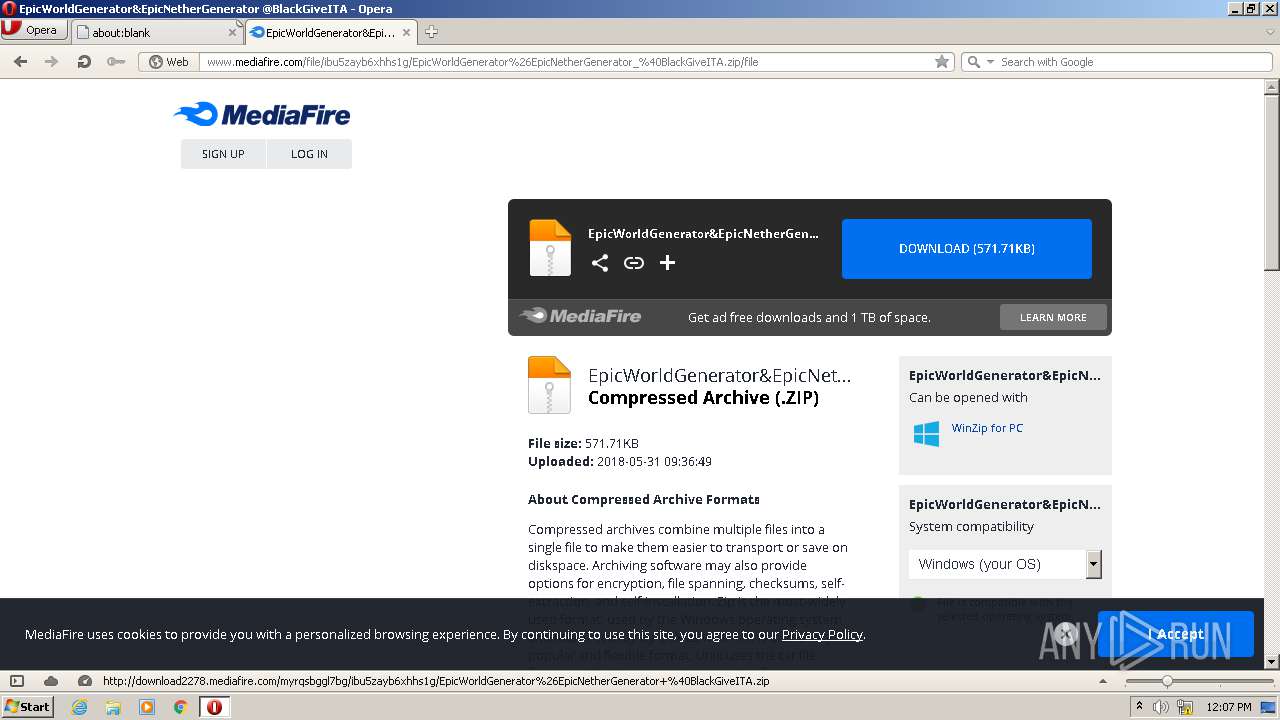Reload the current page
The height and width of the screenshot is (720, 1280).
click(x=84, y=61)
